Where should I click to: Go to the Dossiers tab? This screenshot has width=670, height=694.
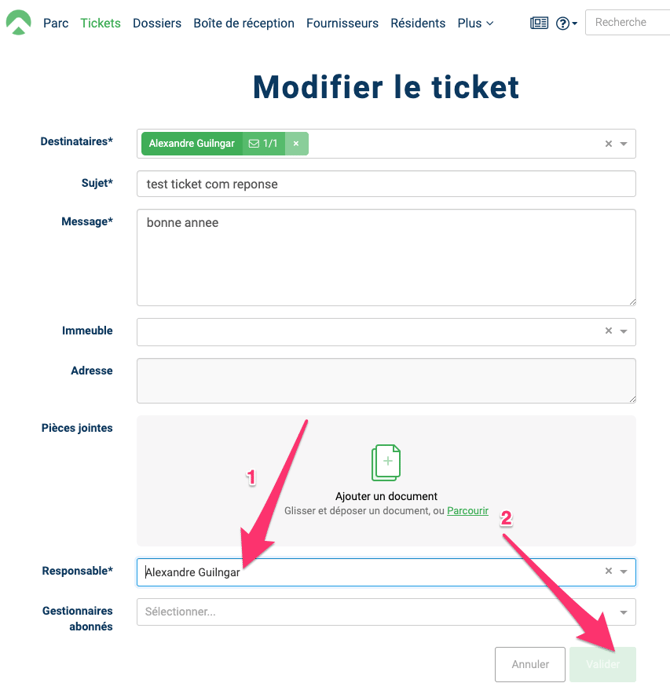(157, 23)
